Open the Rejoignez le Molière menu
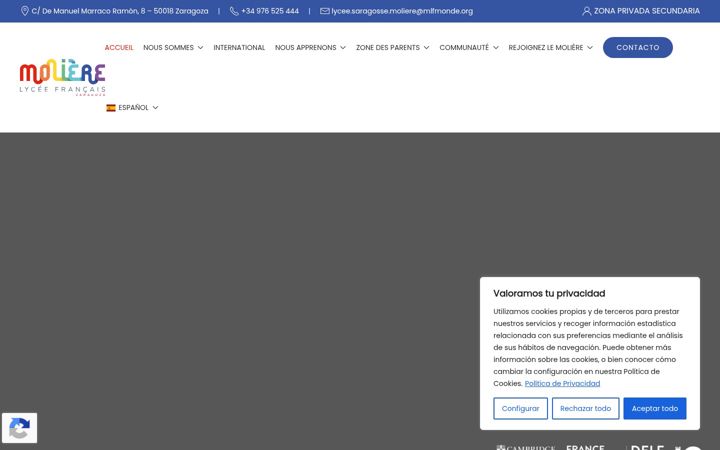The image size is (720, 450). [x=546, y=47]
